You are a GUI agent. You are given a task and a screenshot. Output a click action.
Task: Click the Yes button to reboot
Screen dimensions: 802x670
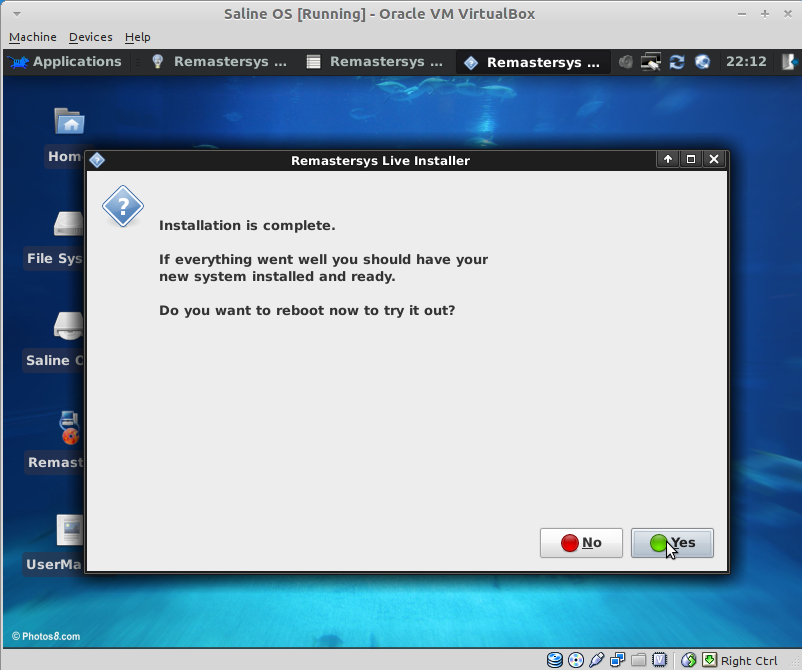(x=672, y=543)
